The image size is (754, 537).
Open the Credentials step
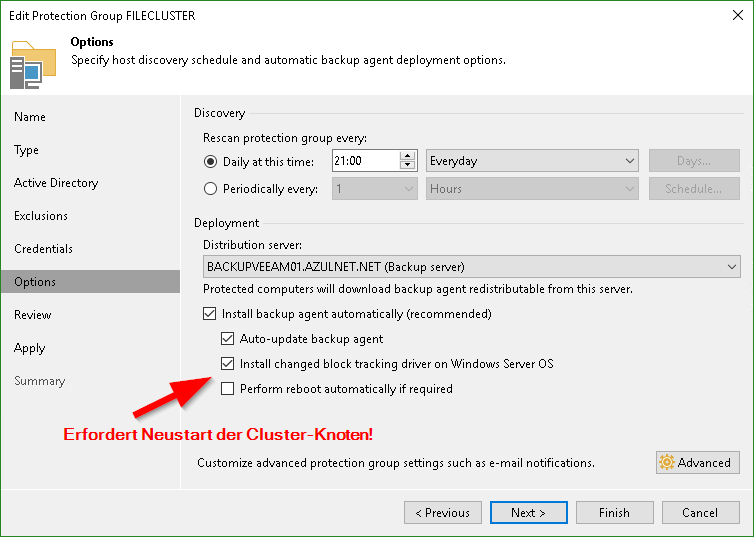click(44, 249)
